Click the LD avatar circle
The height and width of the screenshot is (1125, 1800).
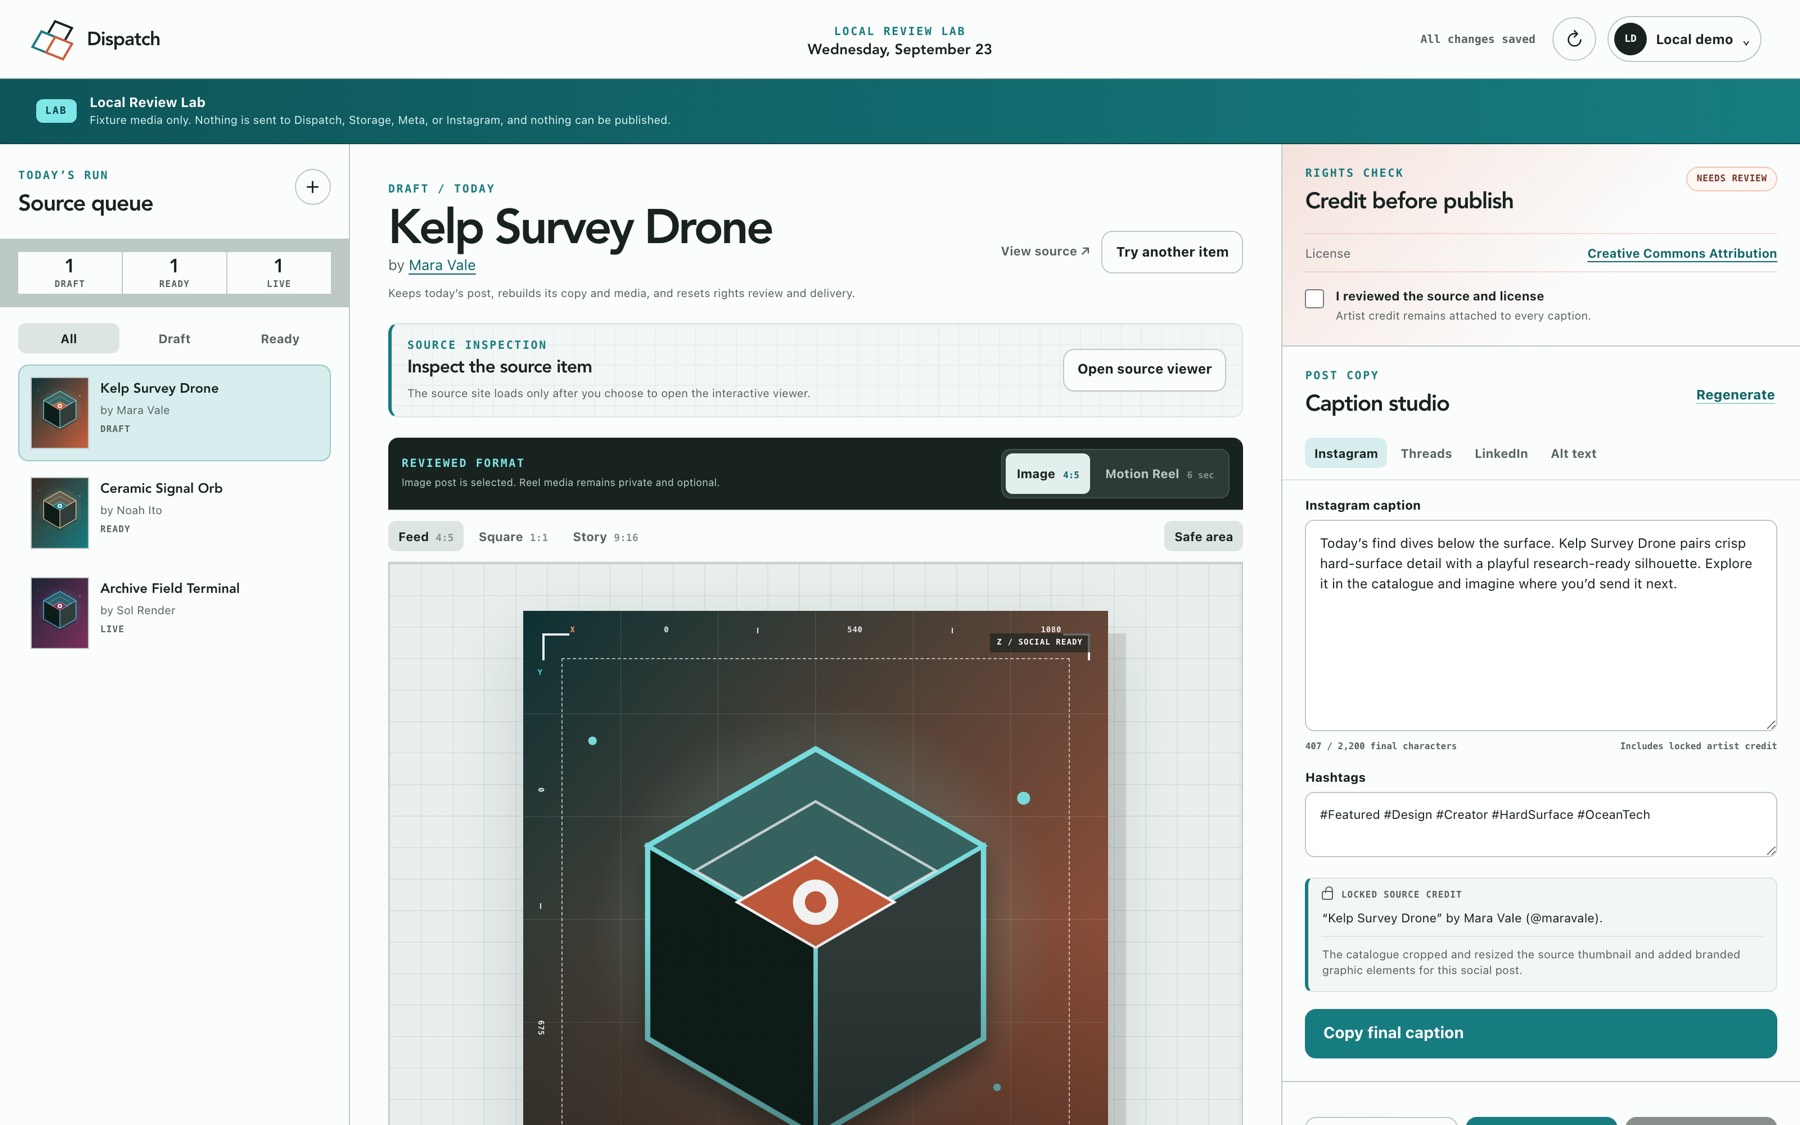coord(1630,39)
